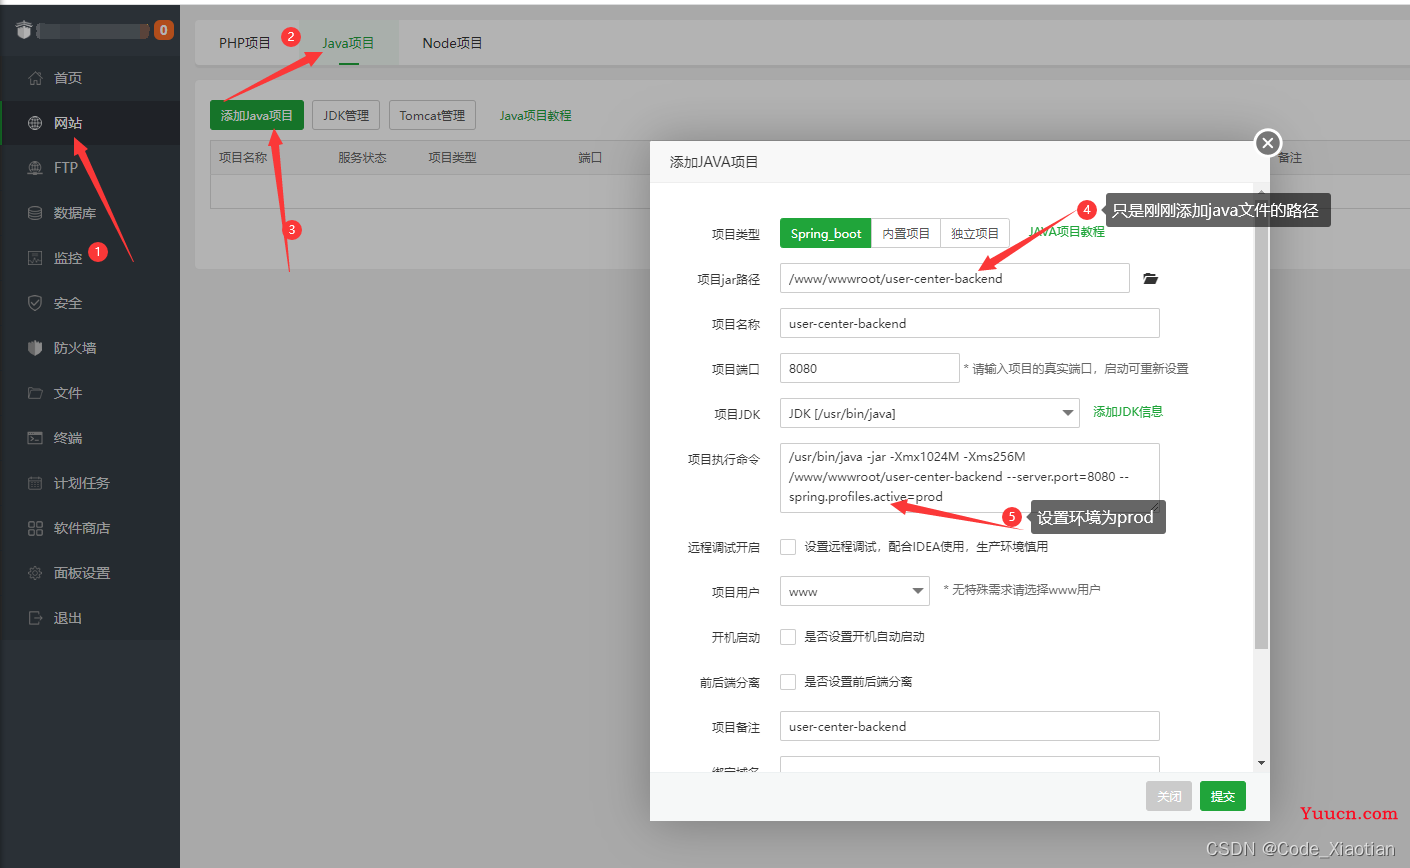Open 软件商店 in the sidebar
The width and height of the screenshot is (1410, 868).
[90, 528]
